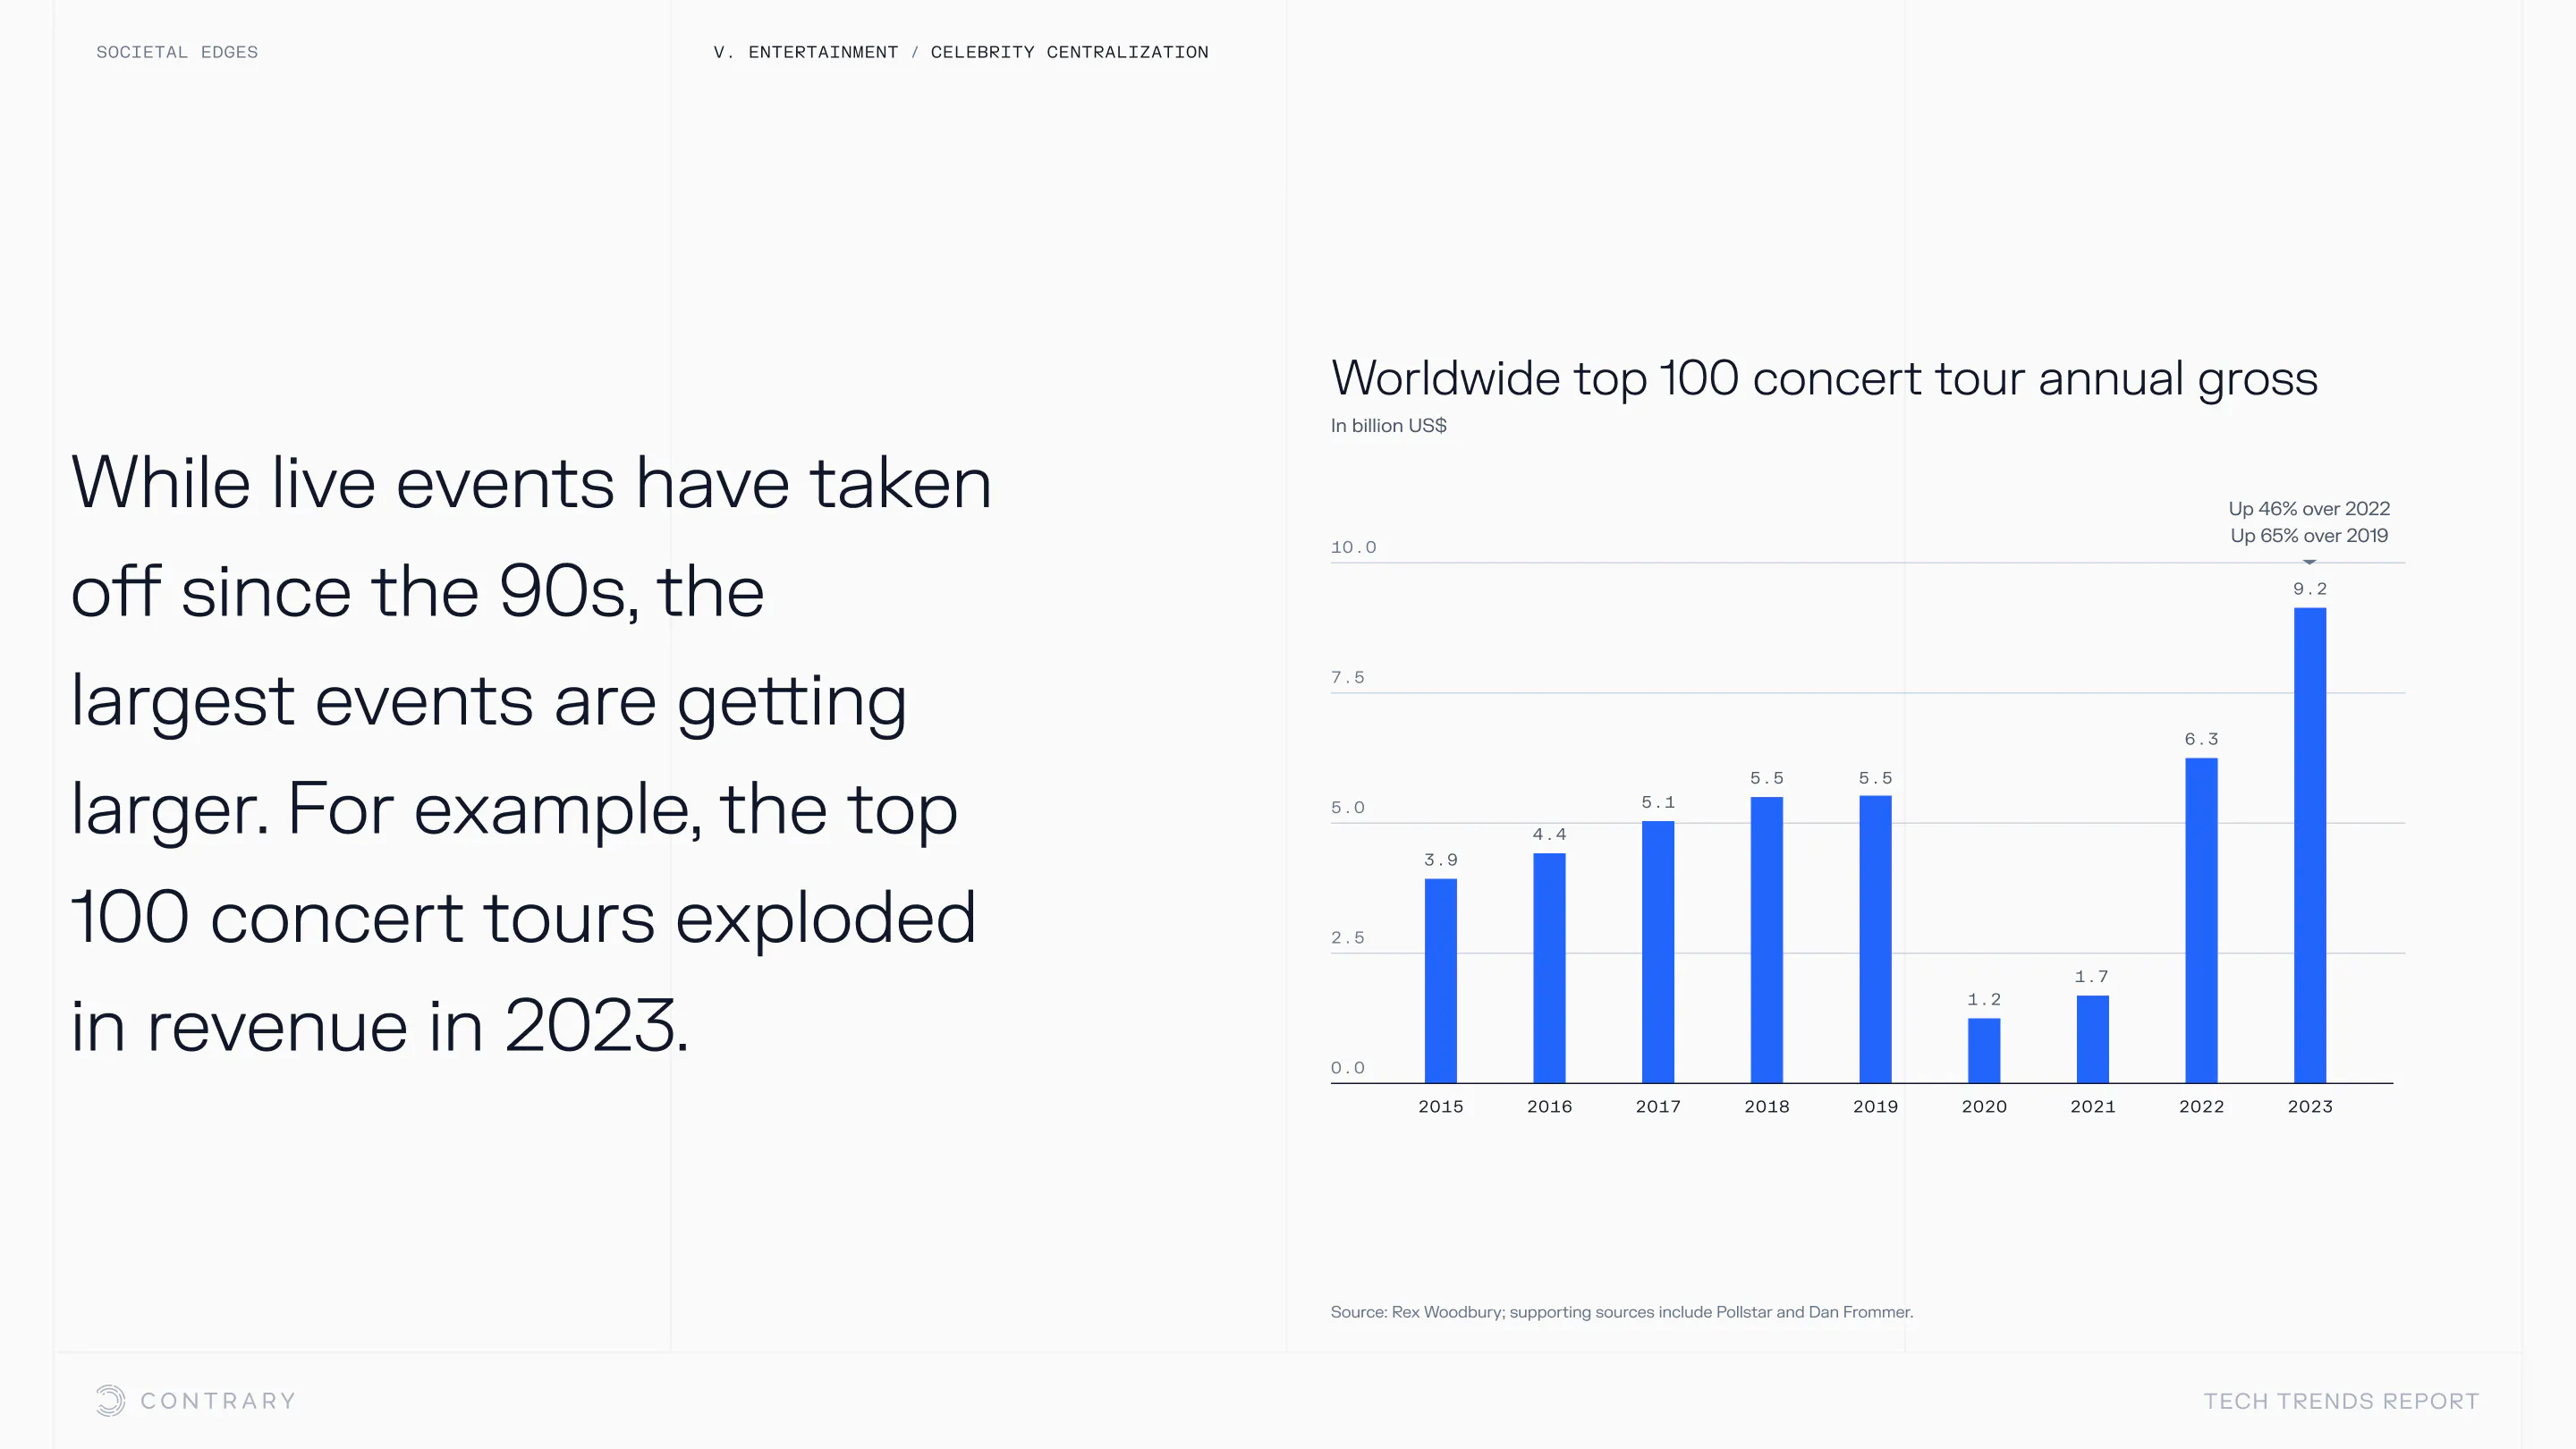Screen dimensions: 2576x1449
Task: Click the TECH TRENDS REPORT footer text
Action: (x=2341, y=1400)
